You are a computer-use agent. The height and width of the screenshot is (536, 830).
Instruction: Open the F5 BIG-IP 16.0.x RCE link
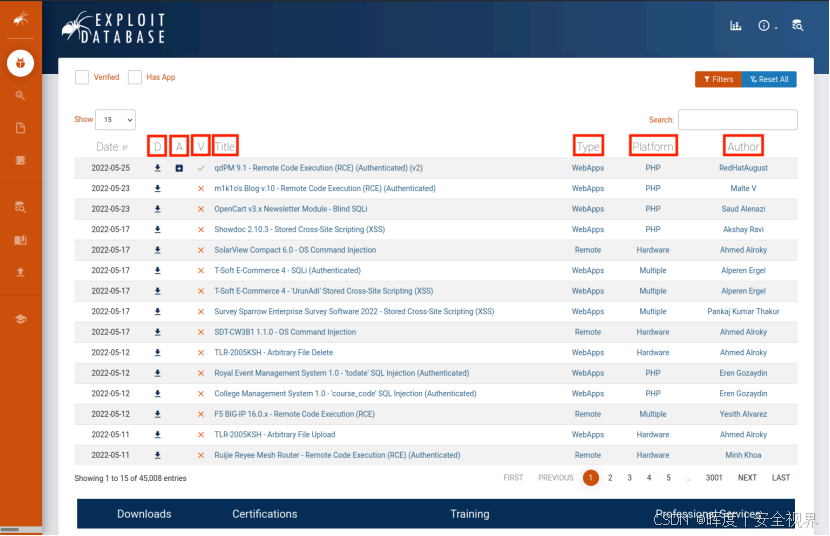[x=294, y=414]
